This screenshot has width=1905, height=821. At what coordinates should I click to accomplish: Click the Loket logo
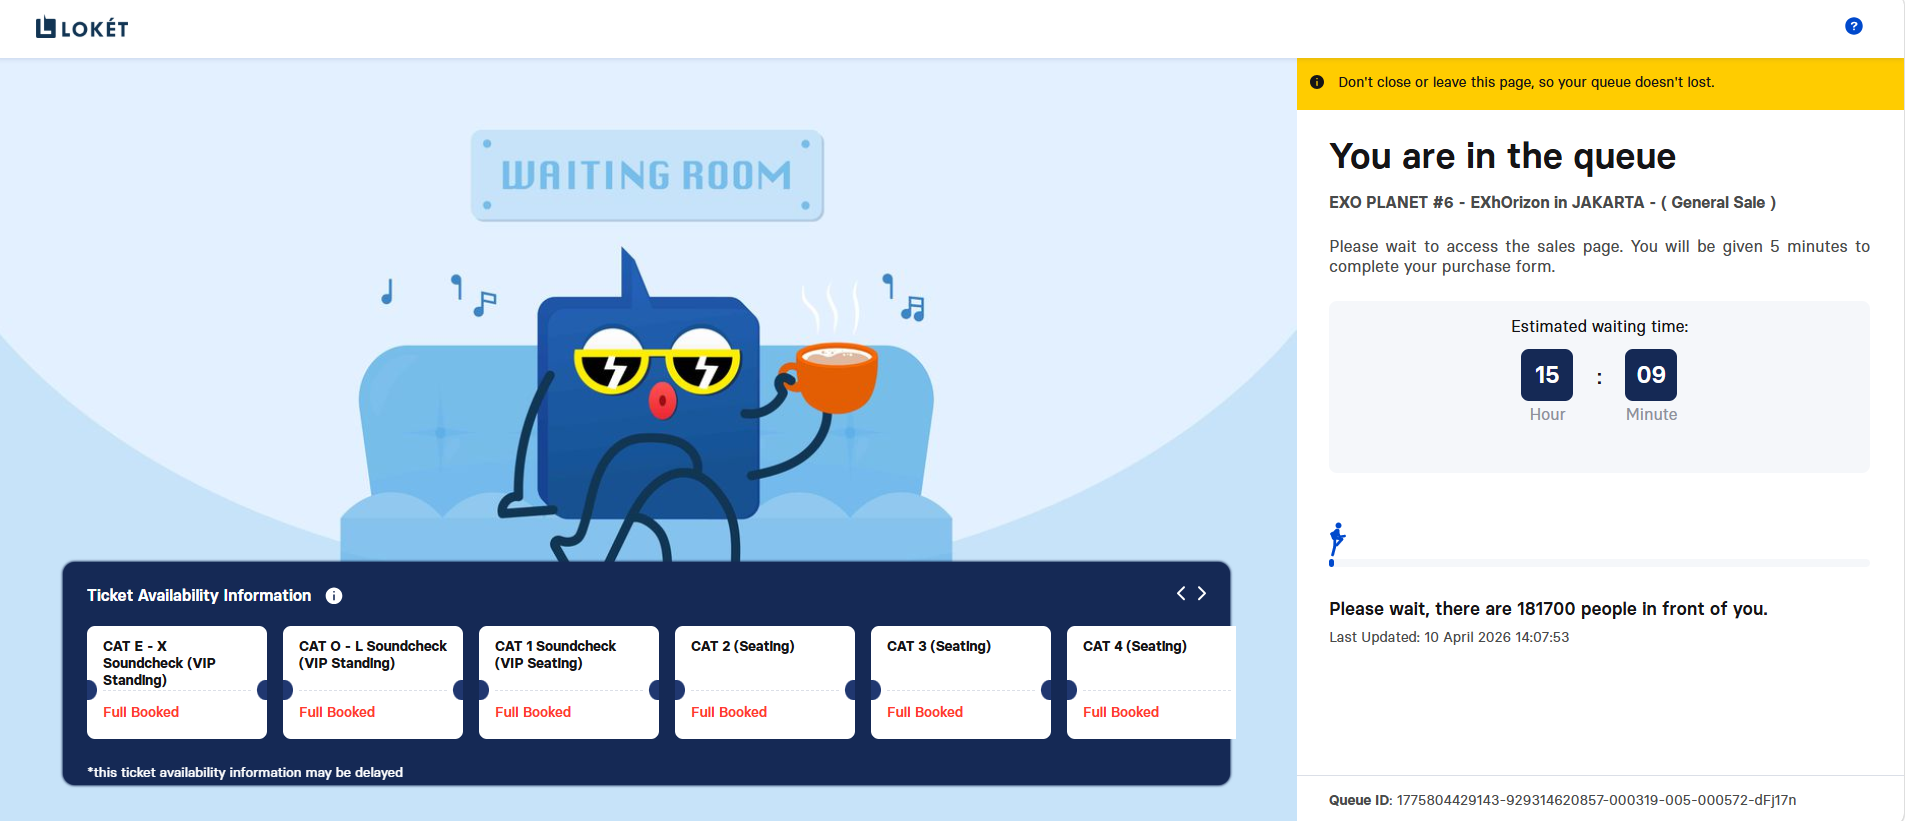click(x=82, y=28)
